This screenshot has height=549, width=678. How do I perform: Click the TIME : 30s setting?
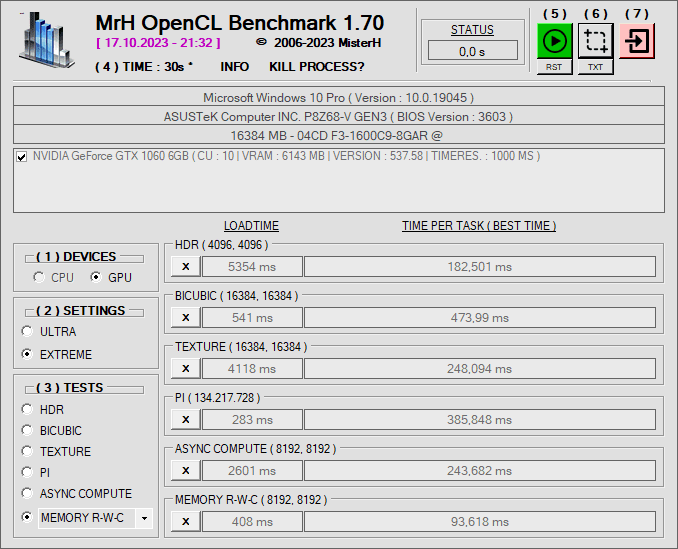[144, 67]
